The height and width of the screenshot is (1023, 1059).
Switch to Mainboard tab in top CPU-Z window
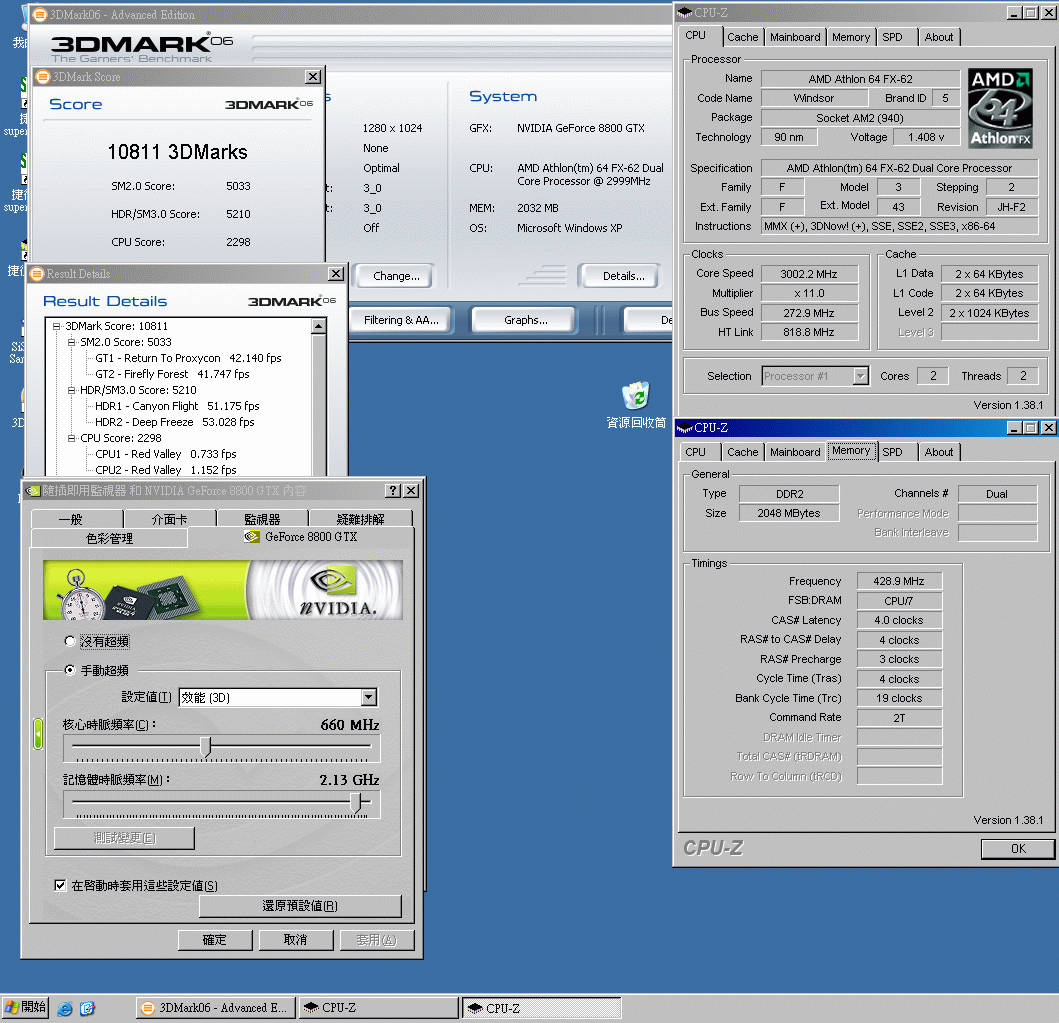click(795, 37)
